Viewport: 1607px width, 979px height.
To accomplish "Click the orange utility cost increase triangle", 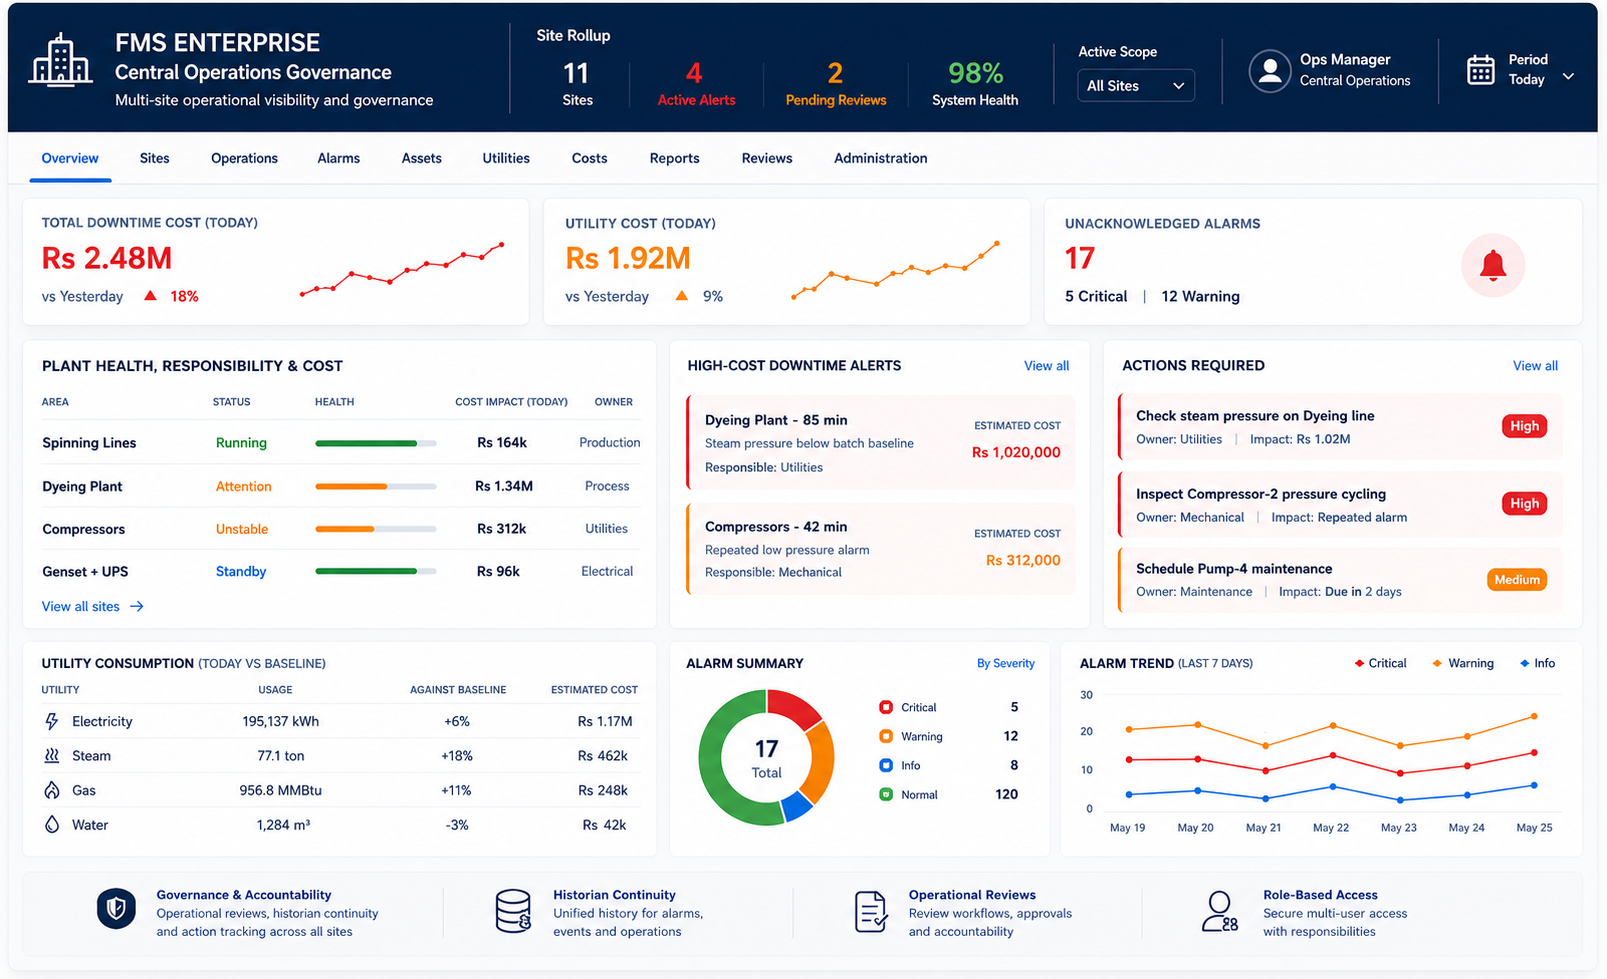I will click(x=682, y=296).
